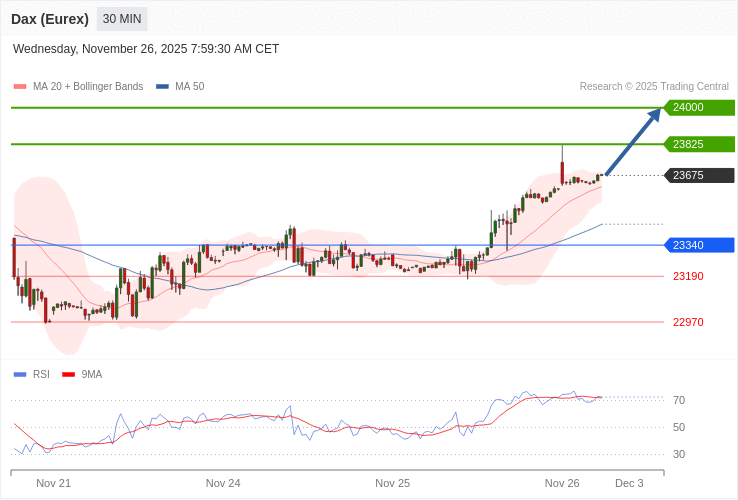Click the red 22970 support level label
Viewport: 738px width, 500px height.
(x=688, y=323)
